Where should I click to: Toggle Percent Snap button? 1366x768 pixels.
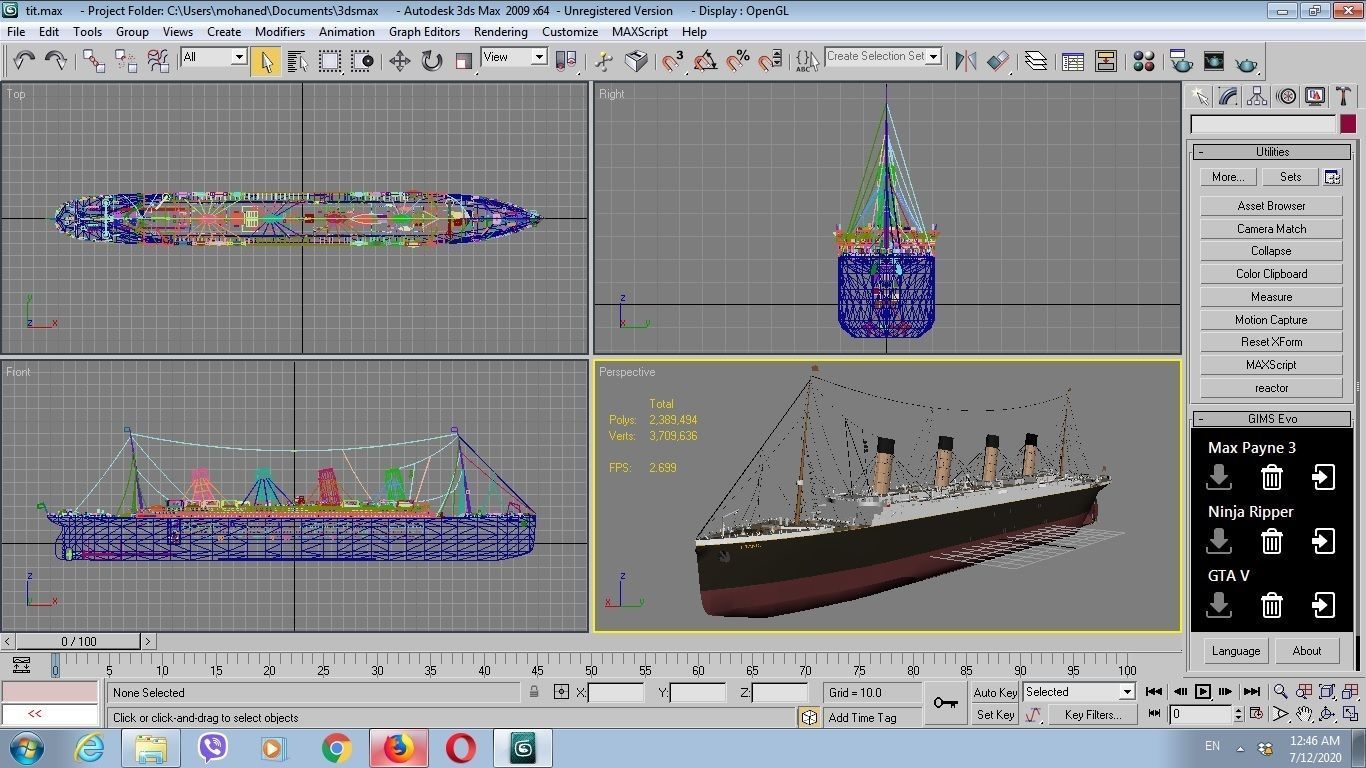point(738,61)
